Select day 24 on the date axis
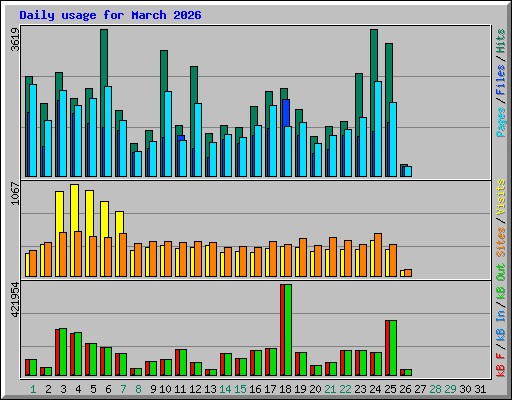512x400 pixels. point(375,389)
